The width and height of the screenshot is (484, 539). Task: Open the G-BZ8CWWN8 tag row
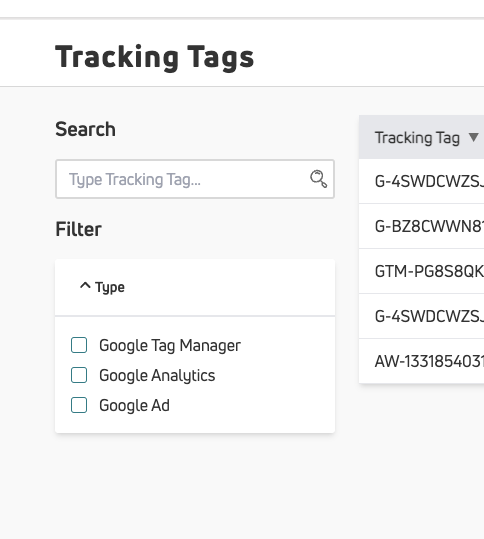click(x=421, y=226)
